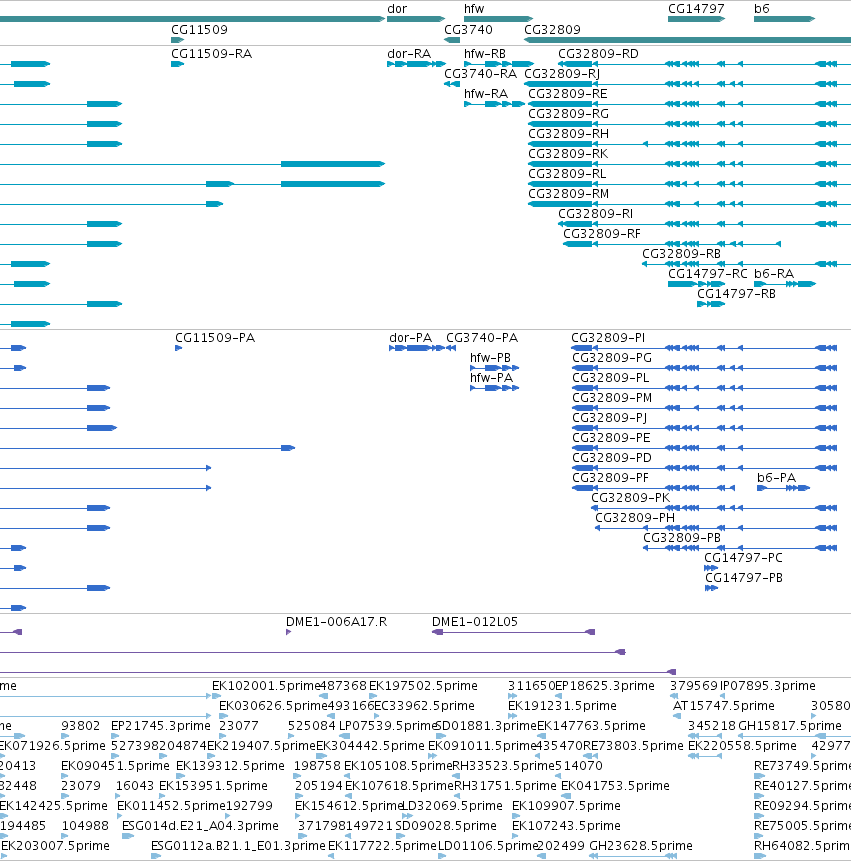Click protein label CG3740-PA
851x861 pixels.
(482, 338)
